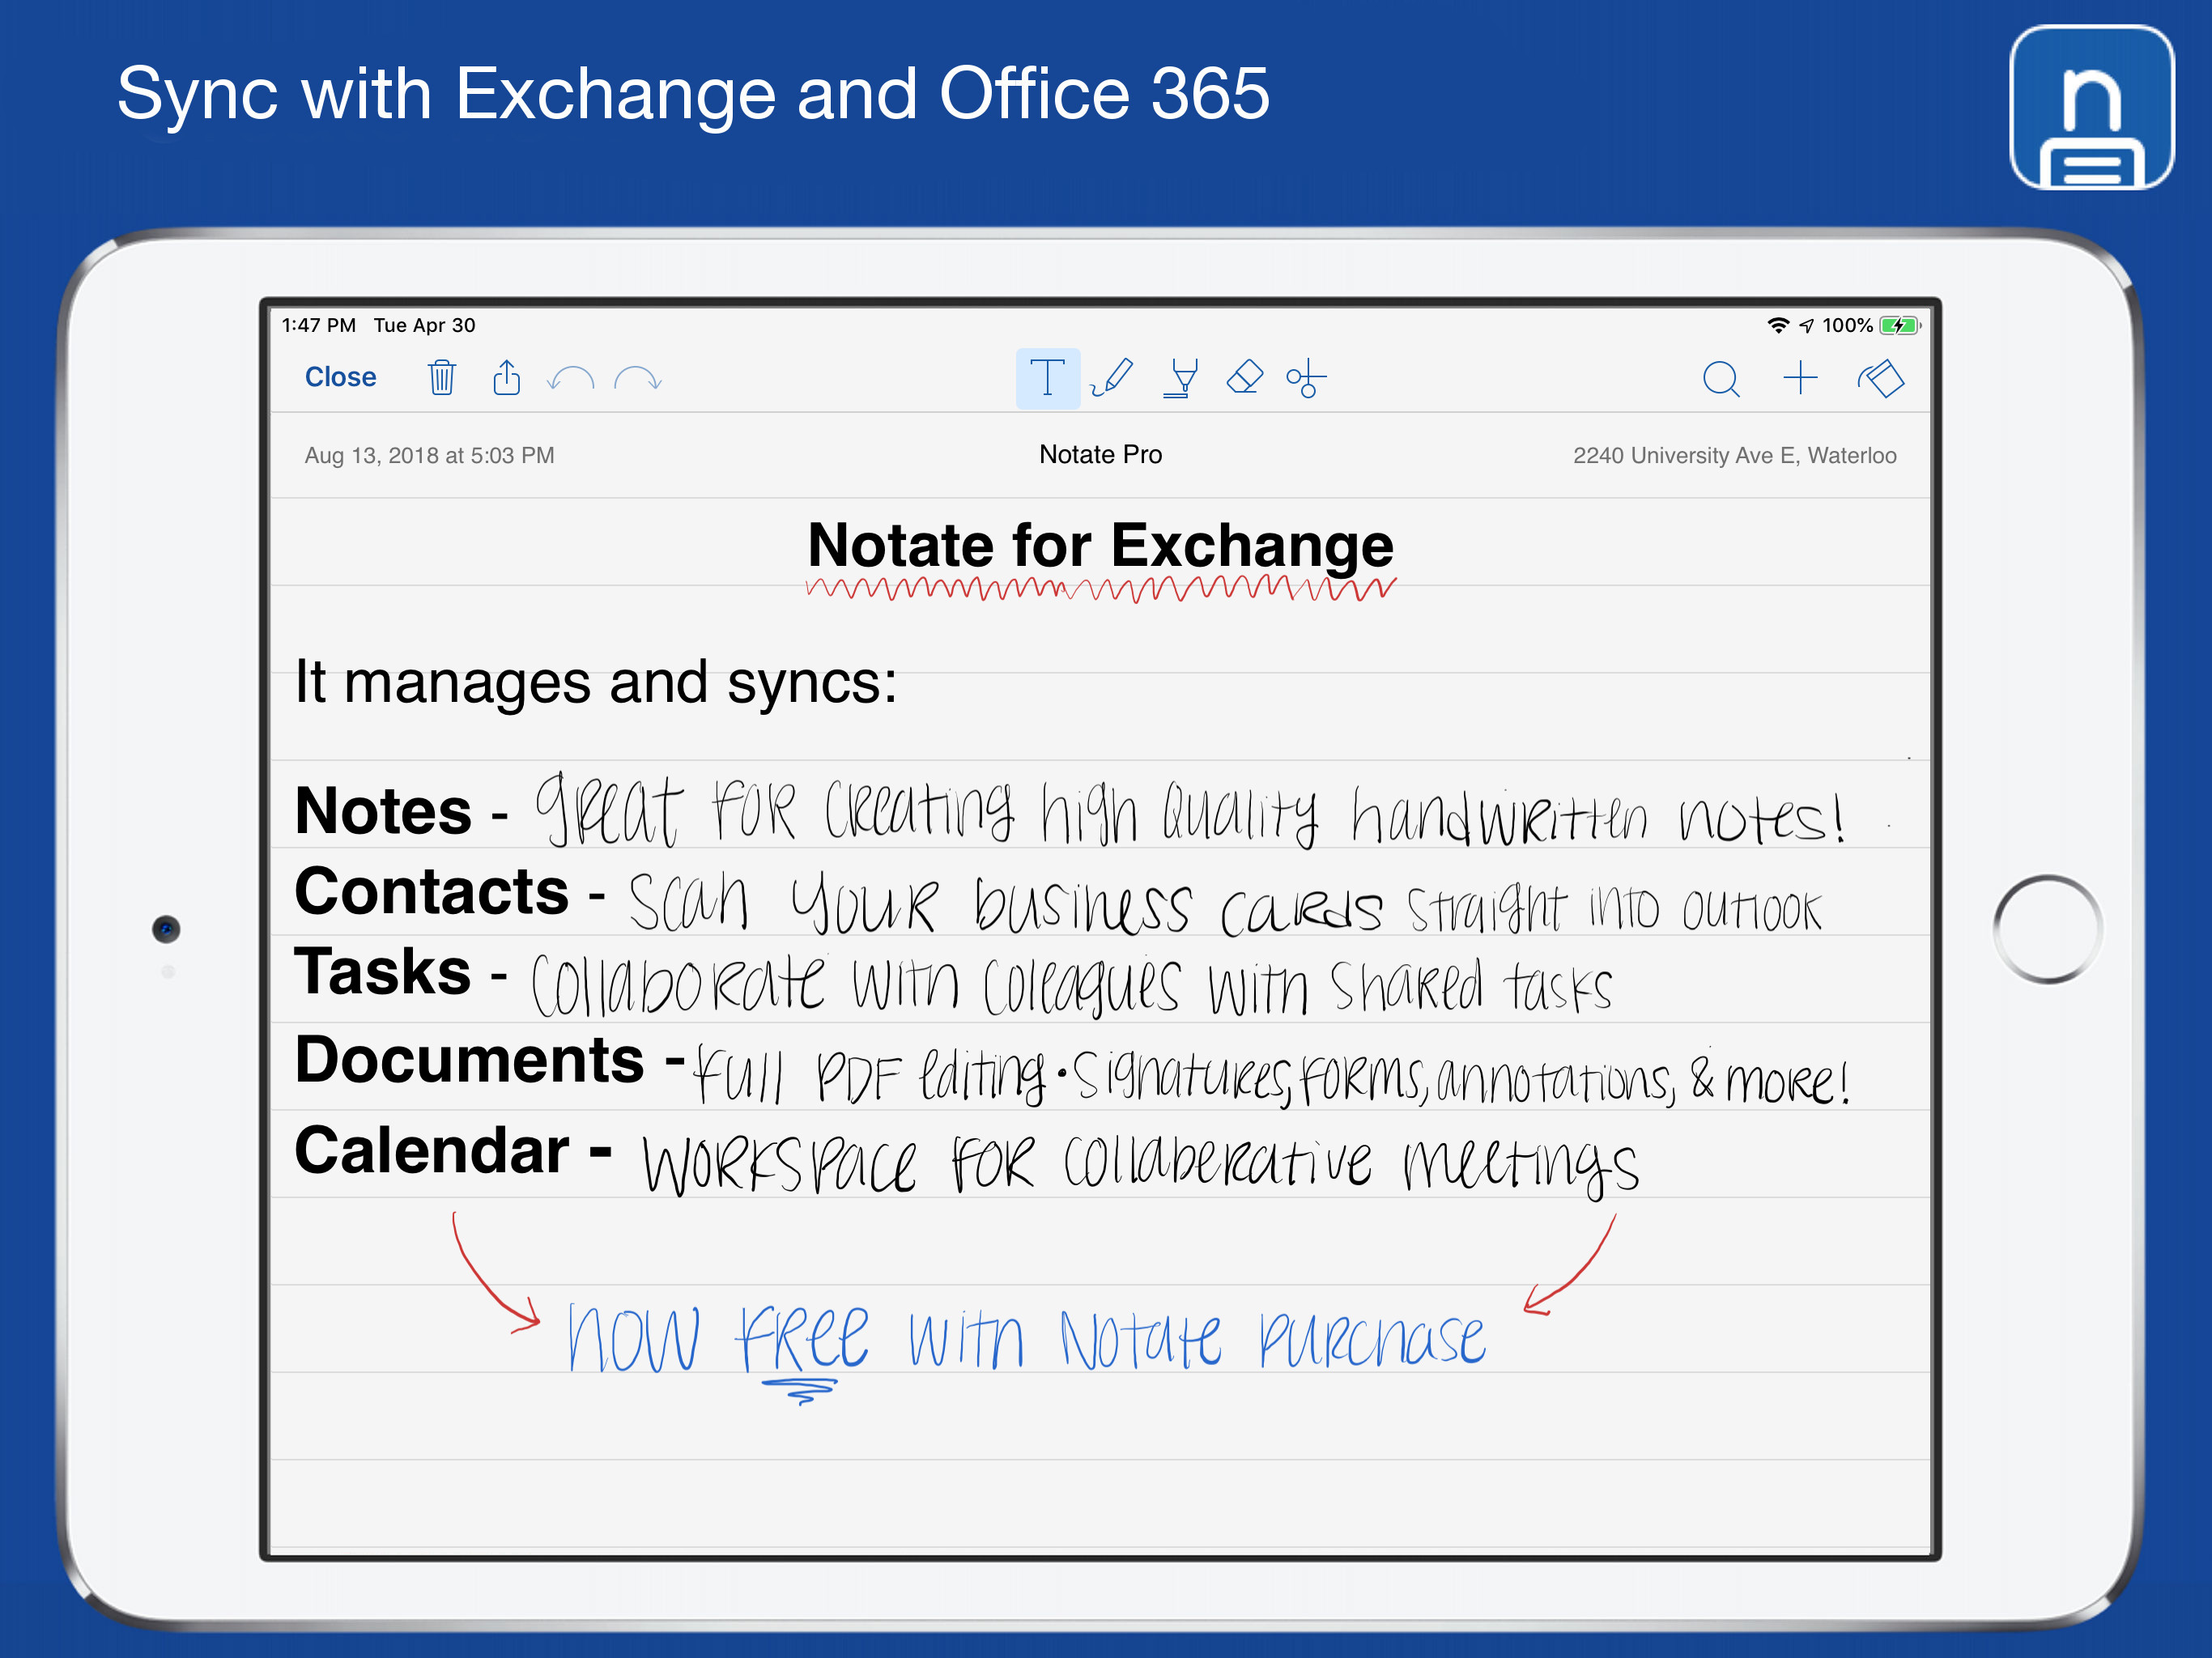The width and height of the screenshot is (2212, 1658).
Task: Select the Scissors cut tool
Action: 1306,379
